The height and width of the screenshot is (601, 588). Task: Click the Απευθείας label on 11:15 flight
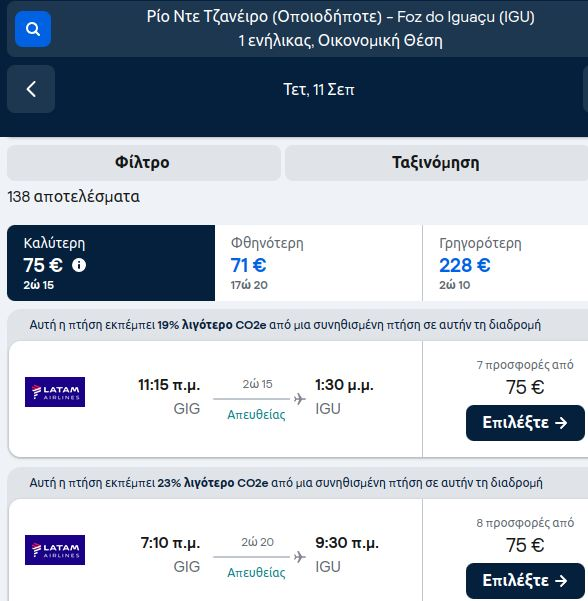tap(256, 415)
